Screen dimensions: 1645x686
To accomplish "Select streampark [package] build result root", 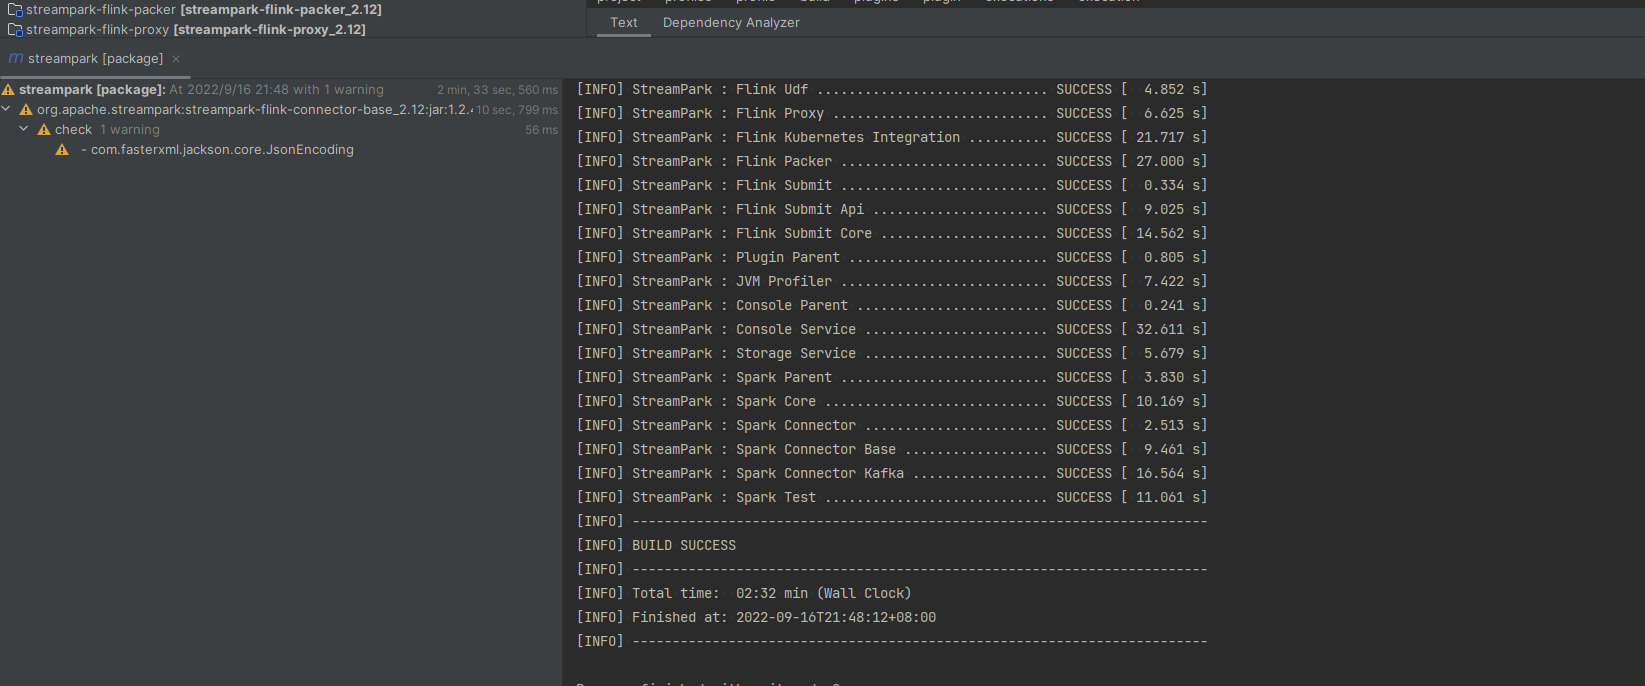I will point(92,90).
